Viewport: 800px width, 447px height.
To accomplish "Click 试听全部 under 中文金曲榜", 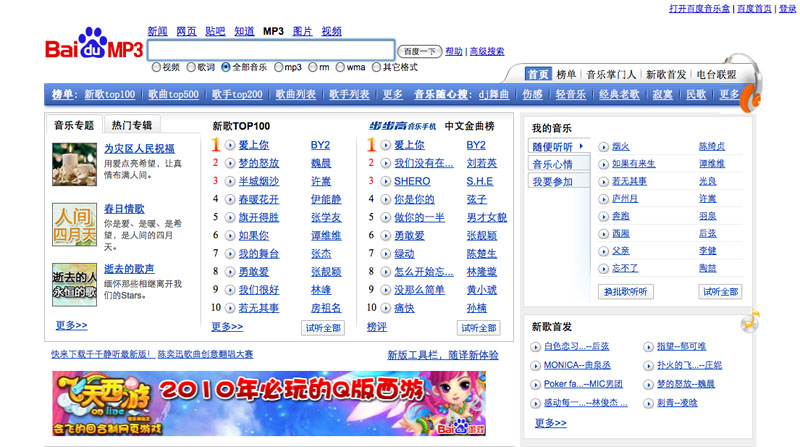I will point(479,328).
